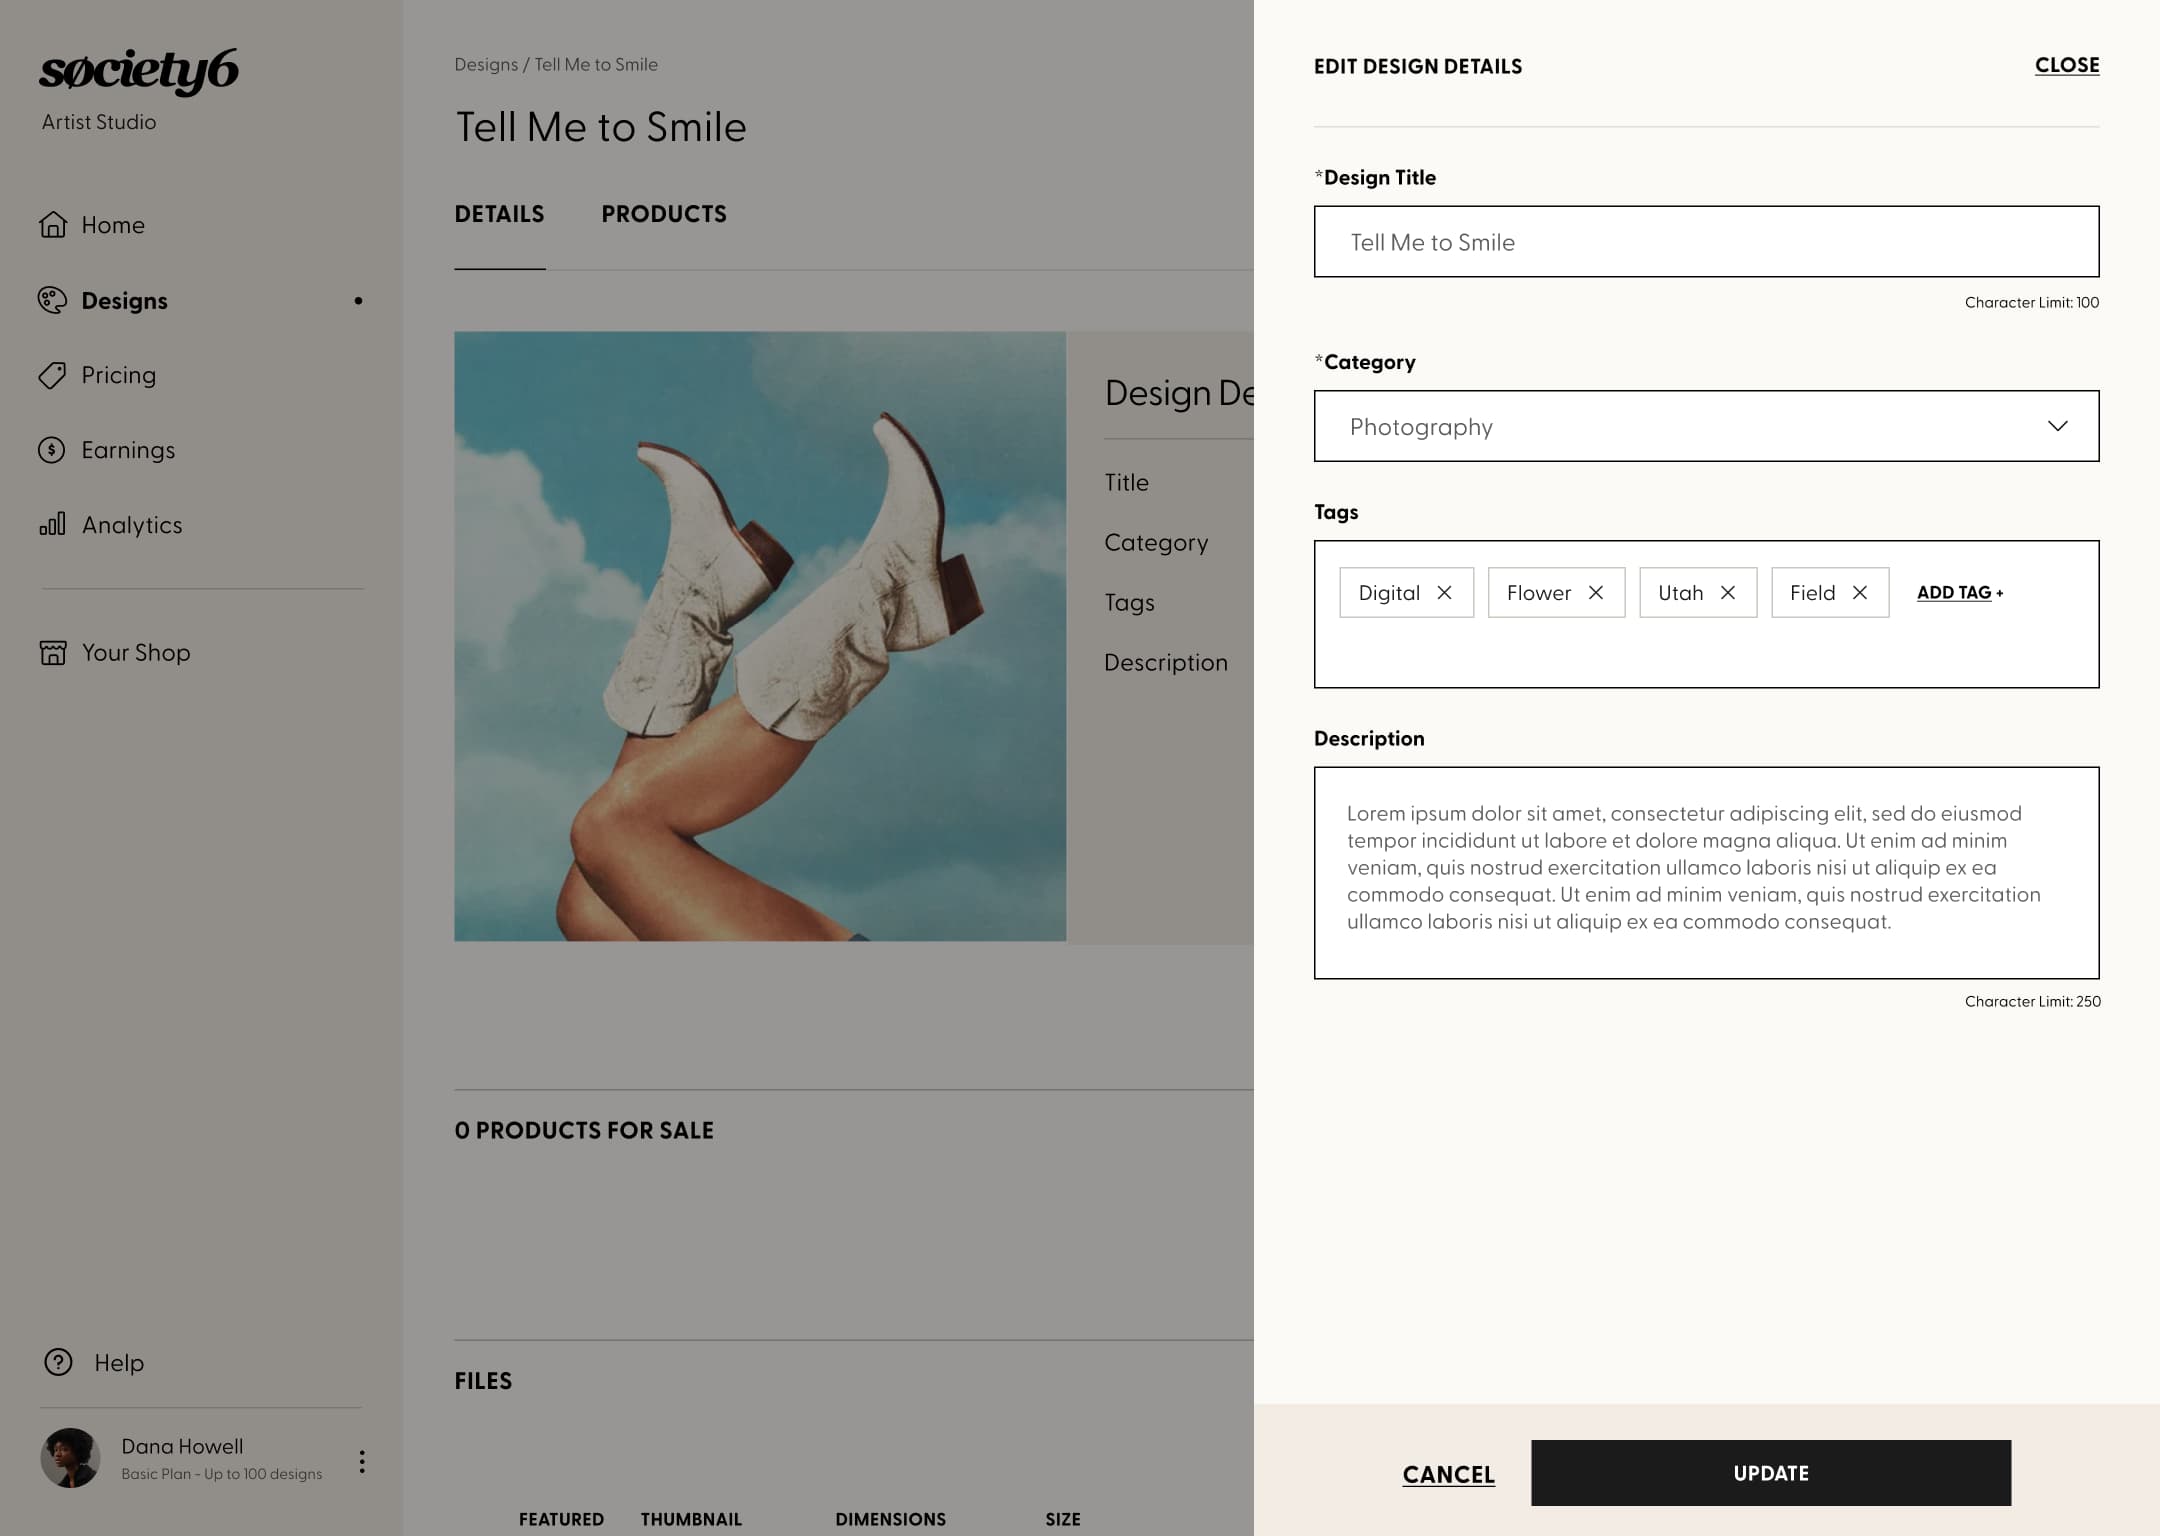Open Designs via the palette icon
Viewport: 2160px width, 1536px height.
pyautogui.click(x=53, y=300)
